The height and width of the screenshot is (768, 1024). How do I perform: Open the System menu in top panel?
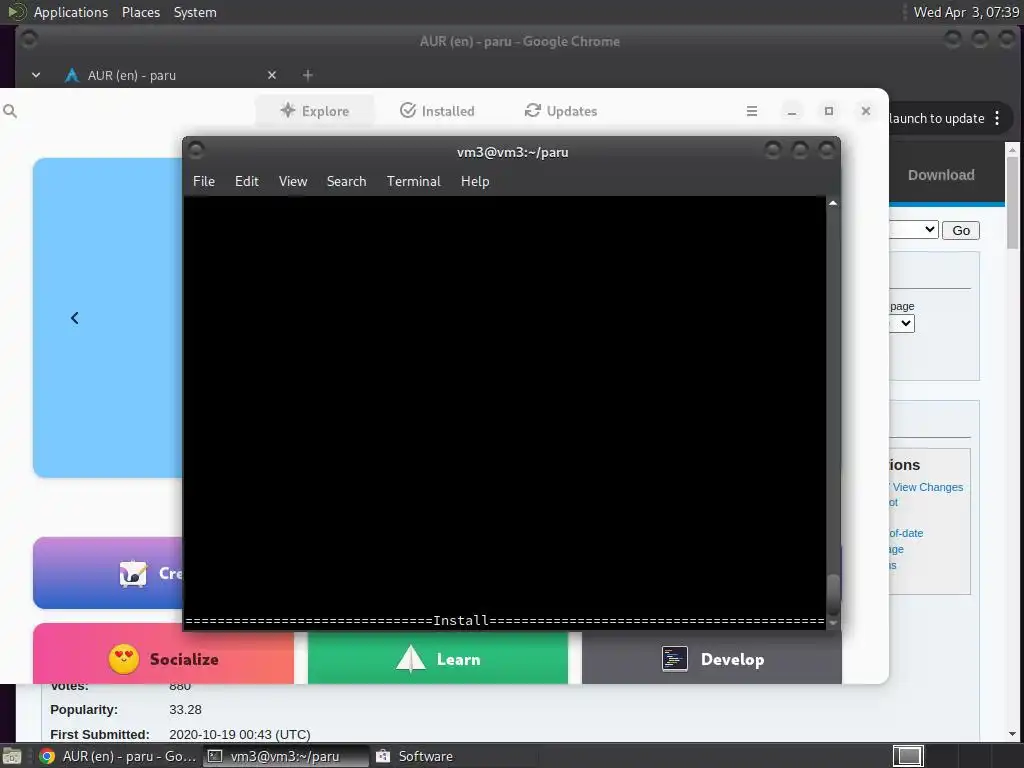click(x=195, y=12)
